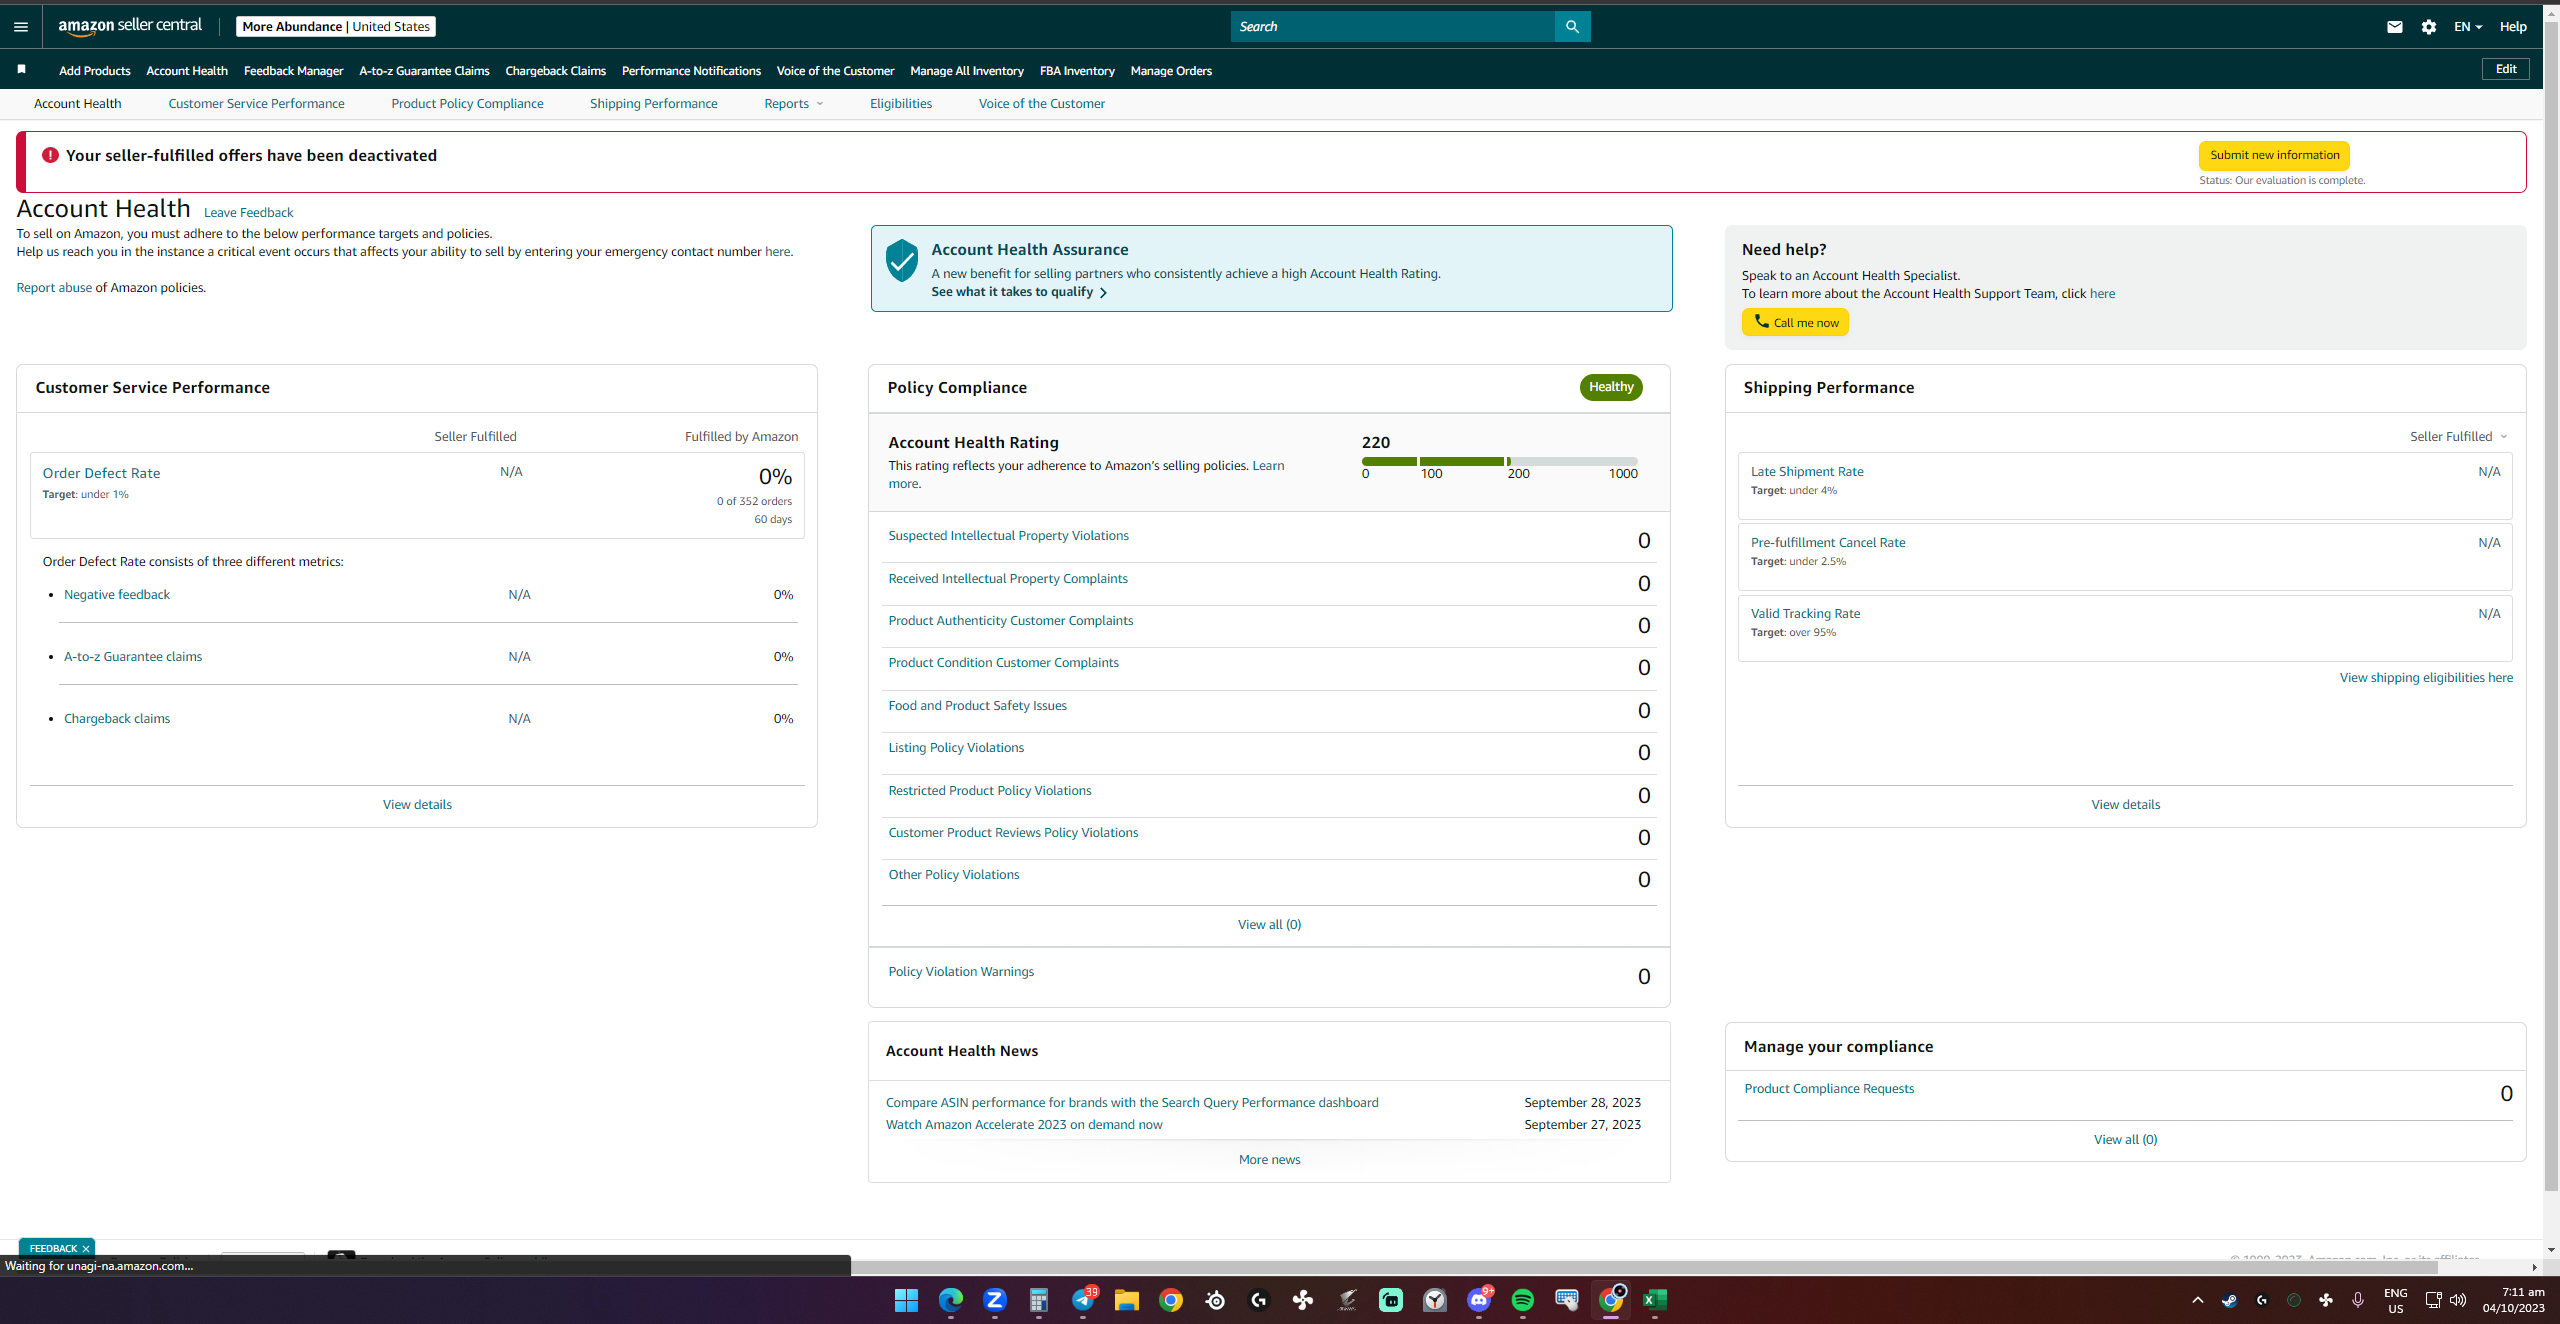Click the Edit favorites button
2560x1324 pixels.
(2505, 69)
